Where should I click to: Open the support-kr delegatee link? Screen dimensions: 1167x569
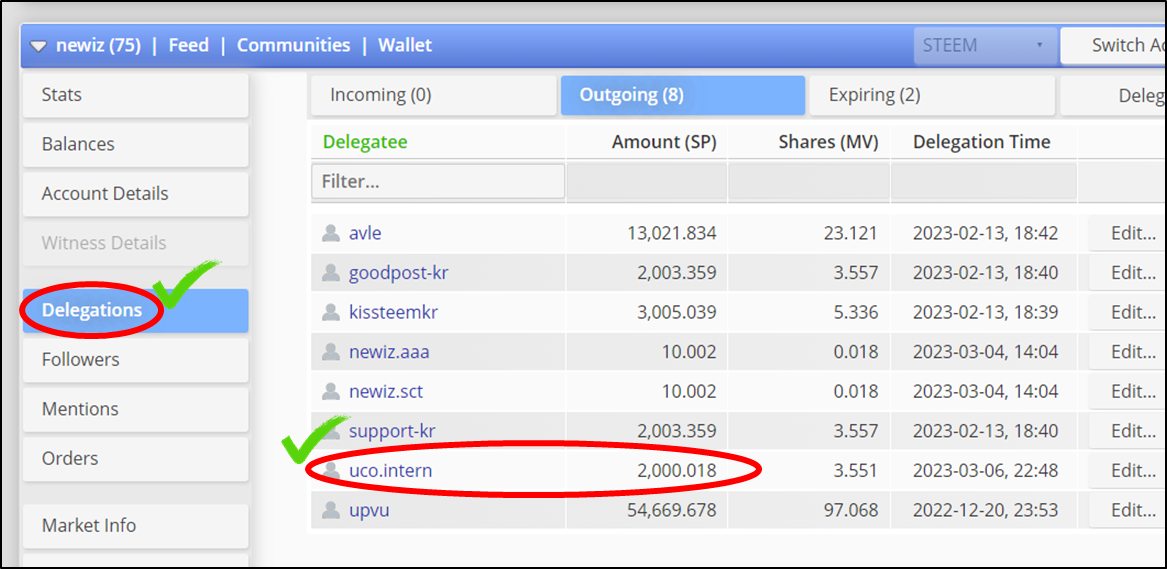(x=392, y=431)
